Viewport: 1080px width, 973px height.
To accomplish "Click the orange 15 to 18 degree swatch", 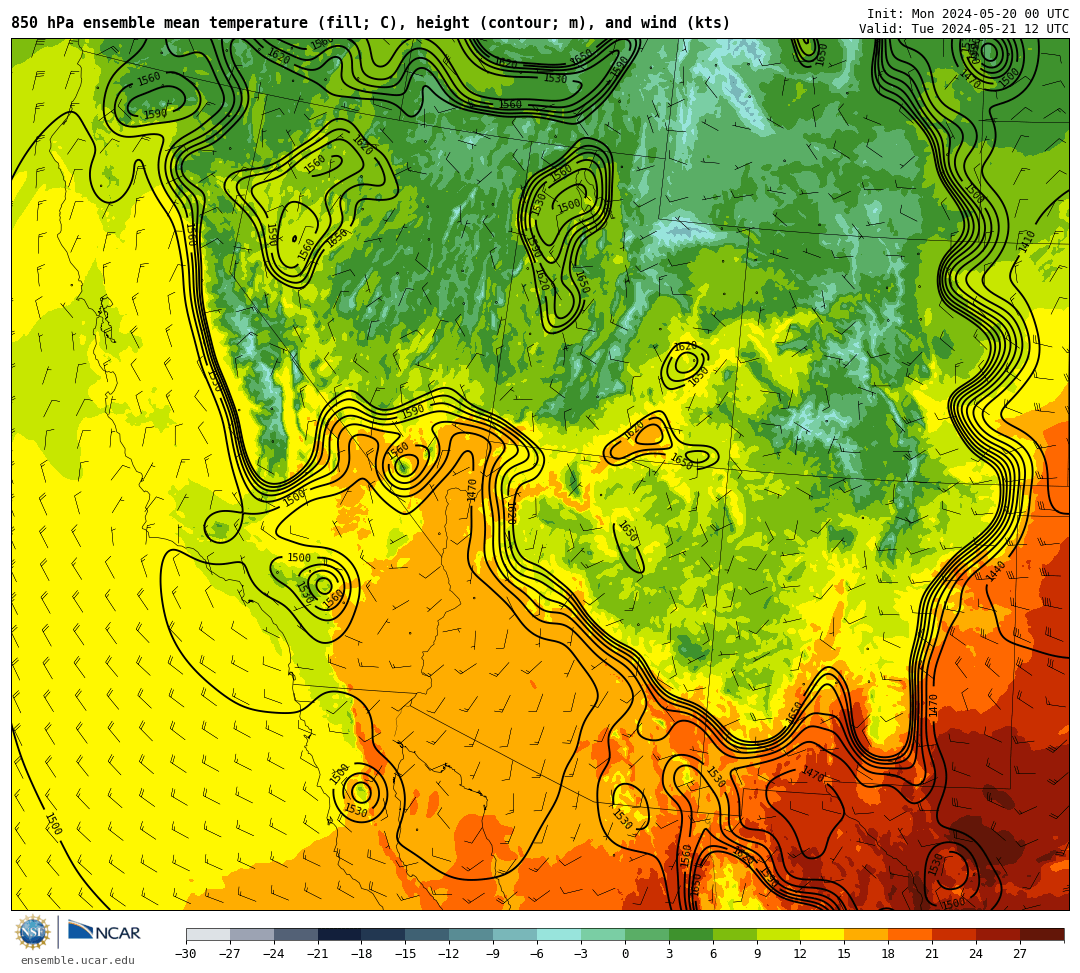I will point(866,934).
